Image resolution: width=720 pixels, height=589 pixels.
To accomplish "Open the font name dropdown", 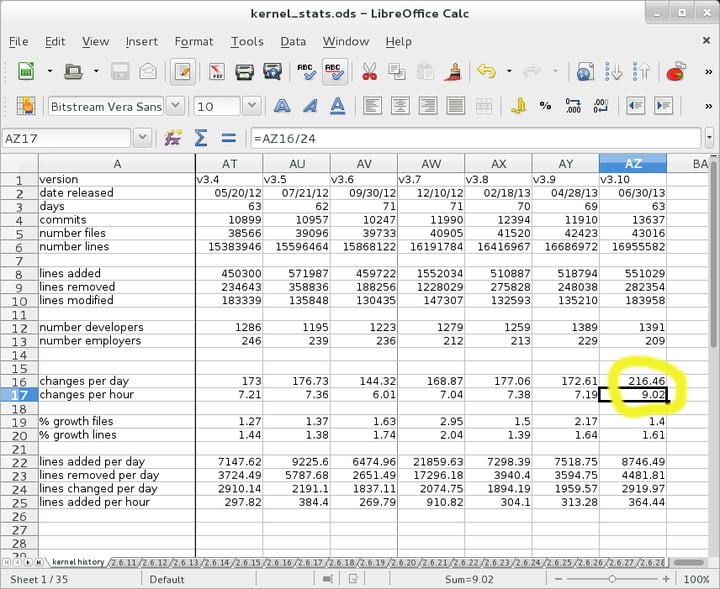I will (175, 106).
